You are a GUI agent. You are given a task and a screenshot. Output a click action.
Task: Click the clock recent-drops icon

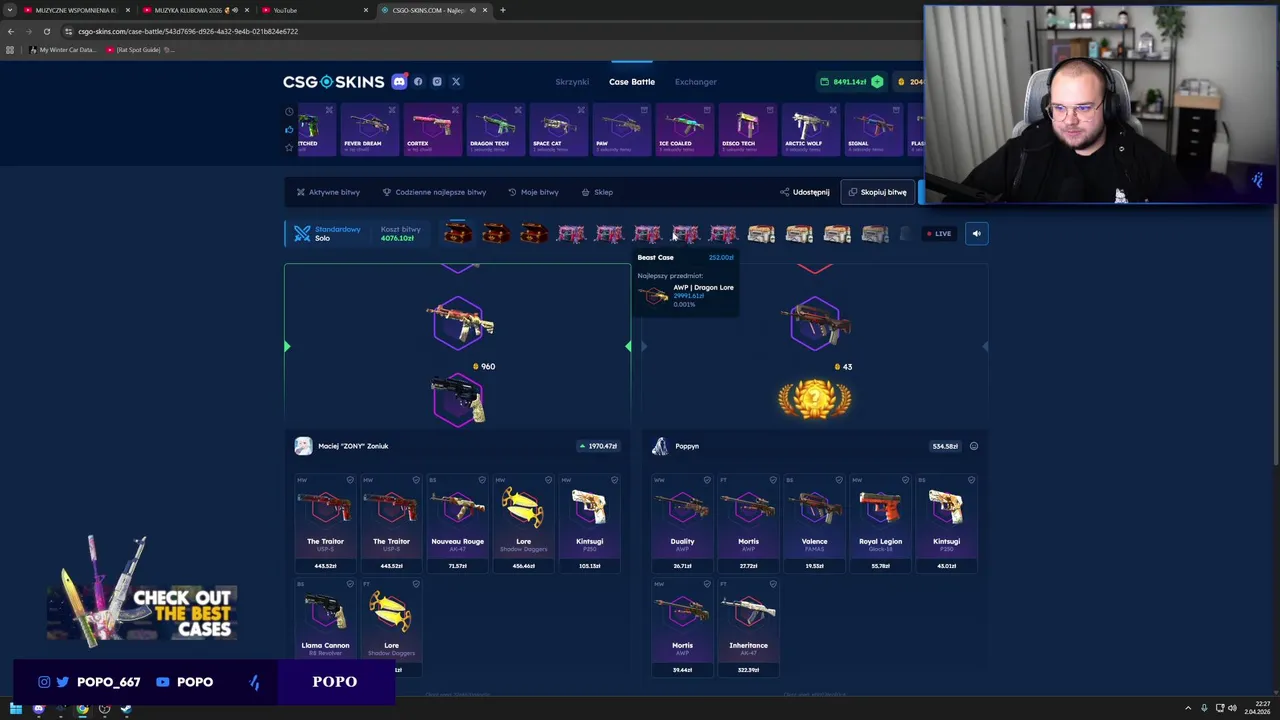[289, 111]
